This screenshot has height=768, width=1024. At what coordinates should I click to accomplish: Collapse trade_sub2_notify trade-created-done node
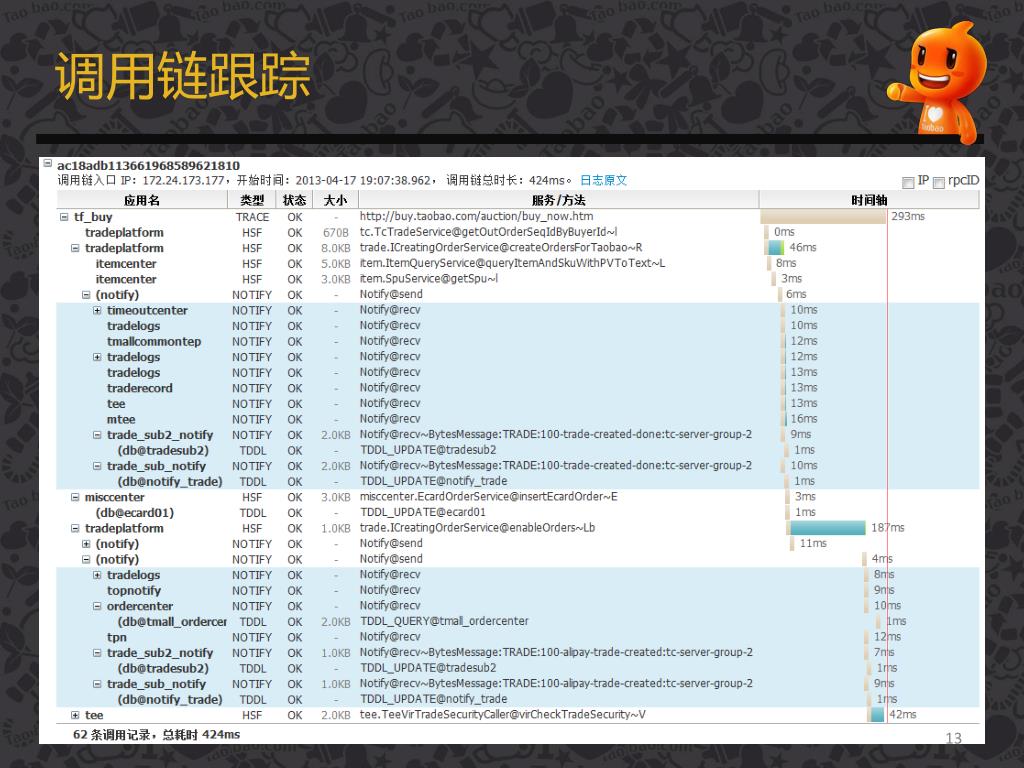[97, 435]
